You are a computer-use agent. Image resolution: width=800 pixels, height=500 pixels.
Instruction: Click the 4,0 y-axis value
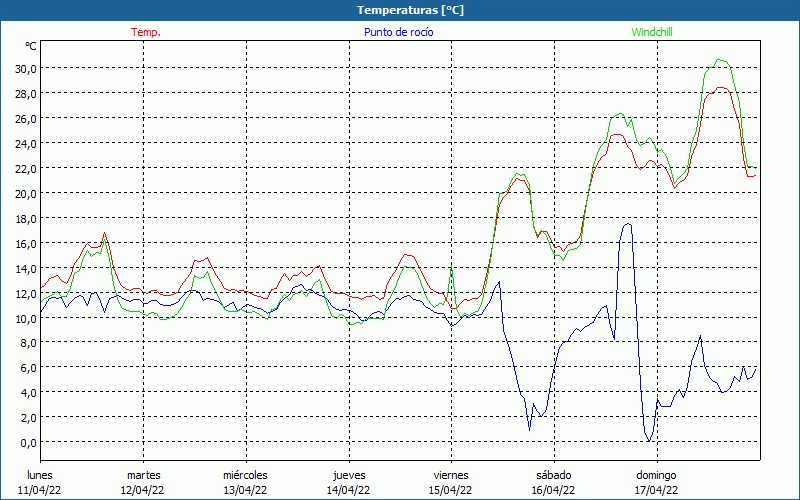pos(28,393)
